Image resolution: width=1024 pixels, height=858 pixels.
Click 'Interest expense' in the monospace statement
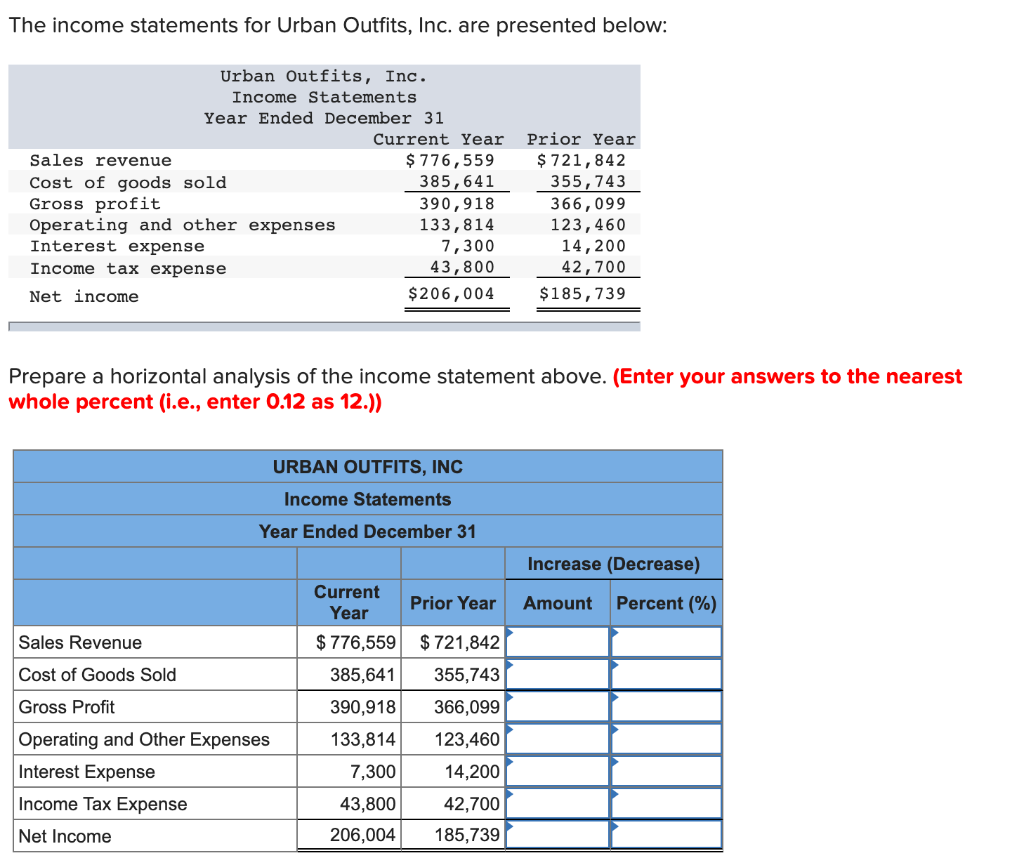click(117, 247)
